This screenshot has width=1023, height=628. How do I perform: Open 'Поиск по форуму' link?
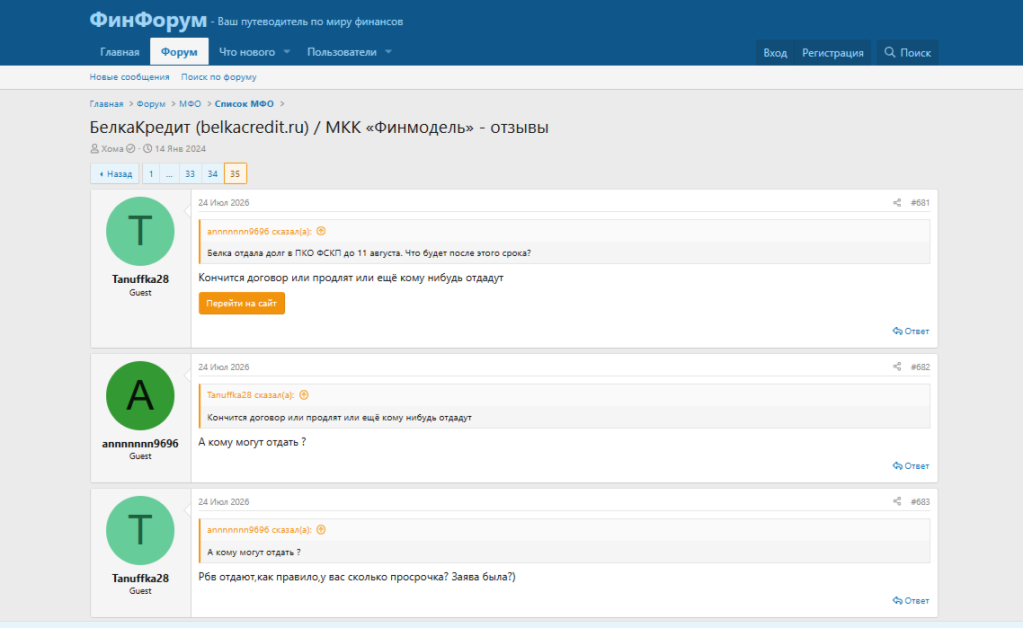point(219,77)
